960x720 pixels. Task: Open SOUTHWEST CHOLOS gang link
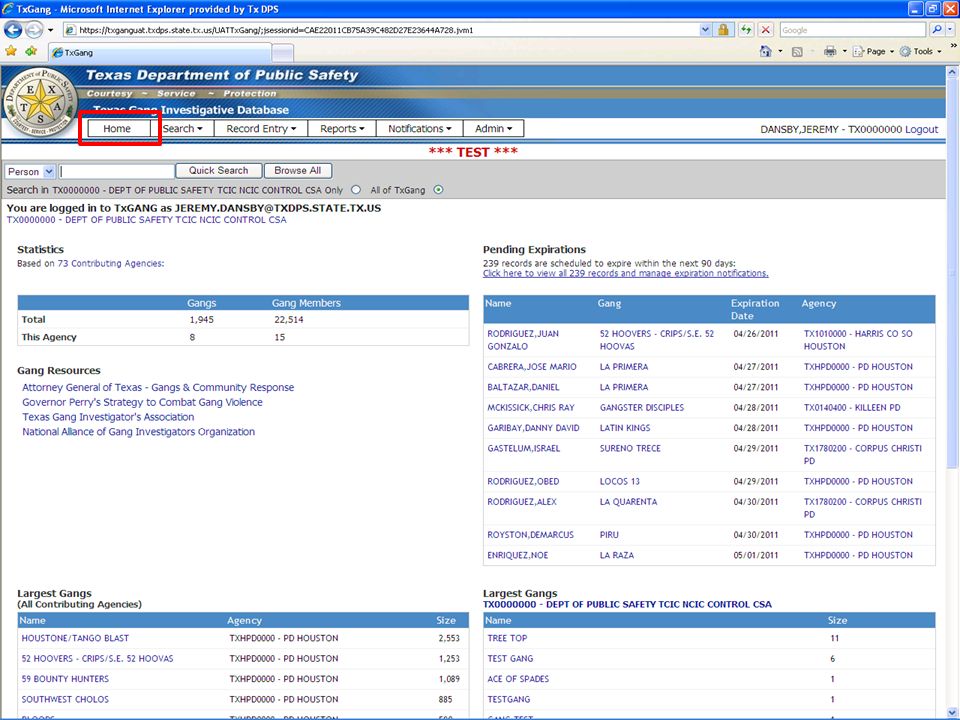point(65,699)
